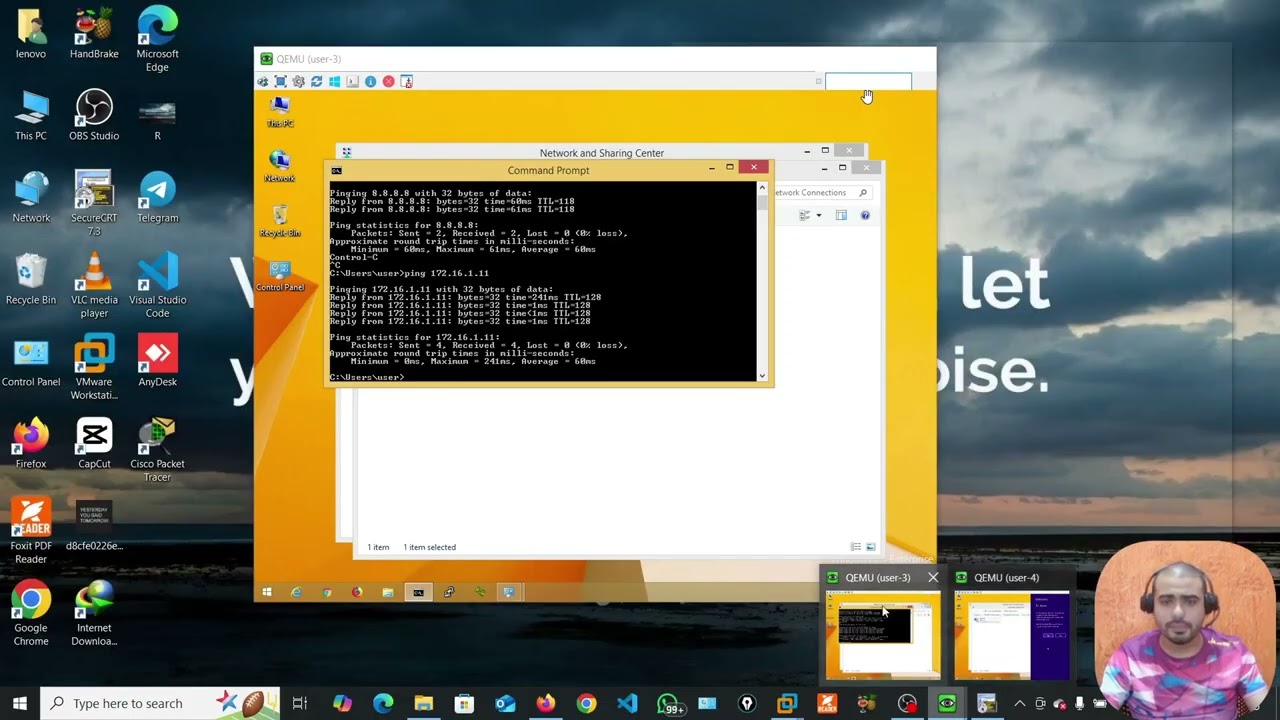Open CapCut desktop shortcut
1280x720 pixels.
94,444
